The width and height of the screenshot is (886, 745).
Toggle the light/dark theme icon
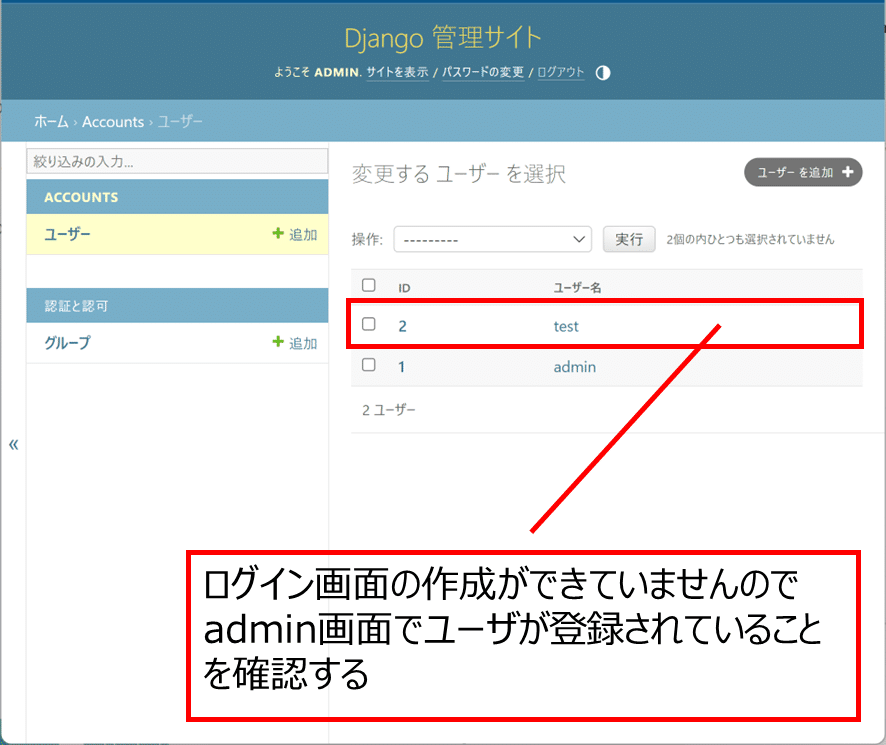click(x=603, y=73)
